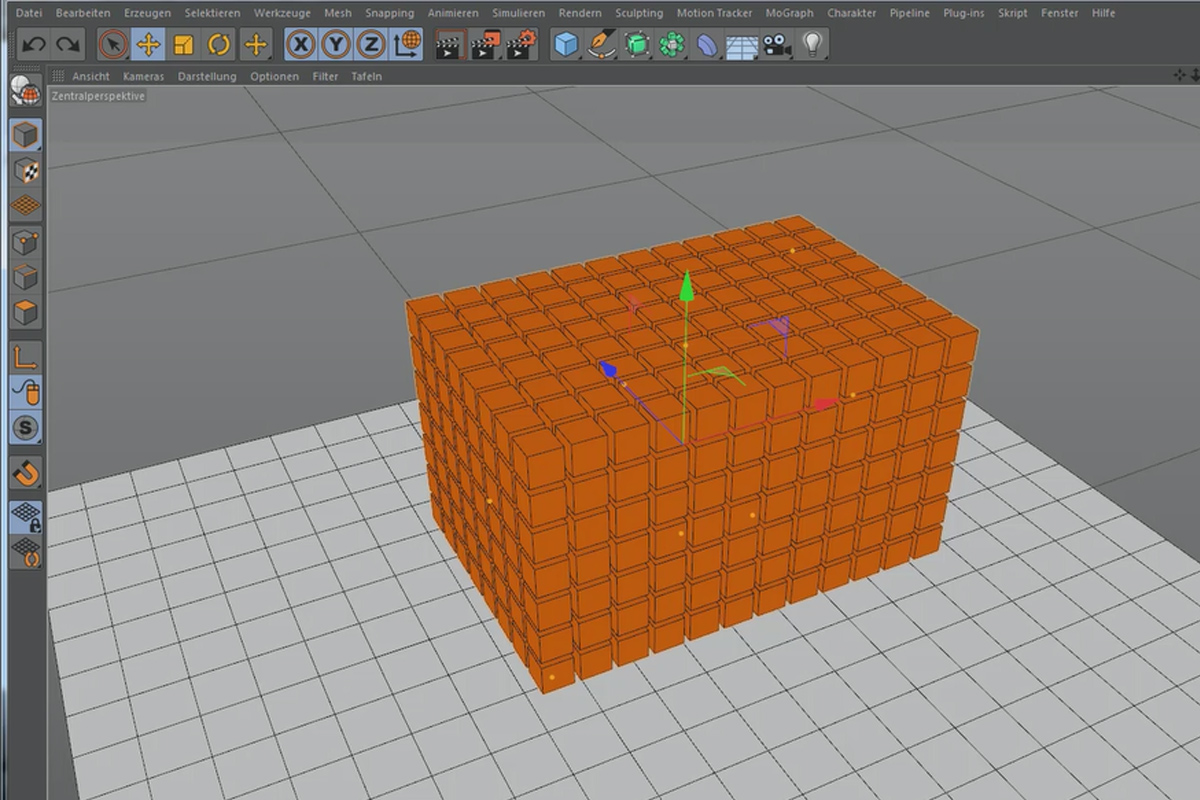Open the recently used tools icon
1200x800 pixels.
click(256, 44)
